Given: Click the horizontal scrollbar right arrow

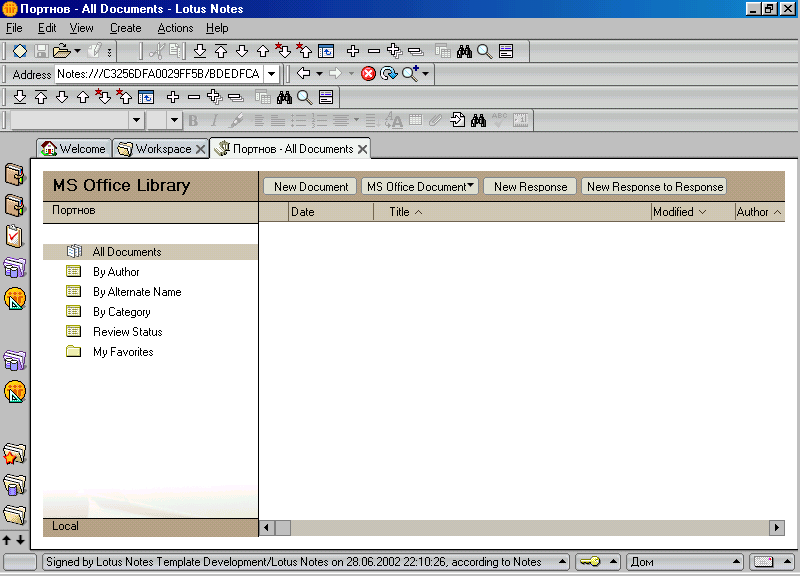Looking at the screenshot, I should coord(777,528).
